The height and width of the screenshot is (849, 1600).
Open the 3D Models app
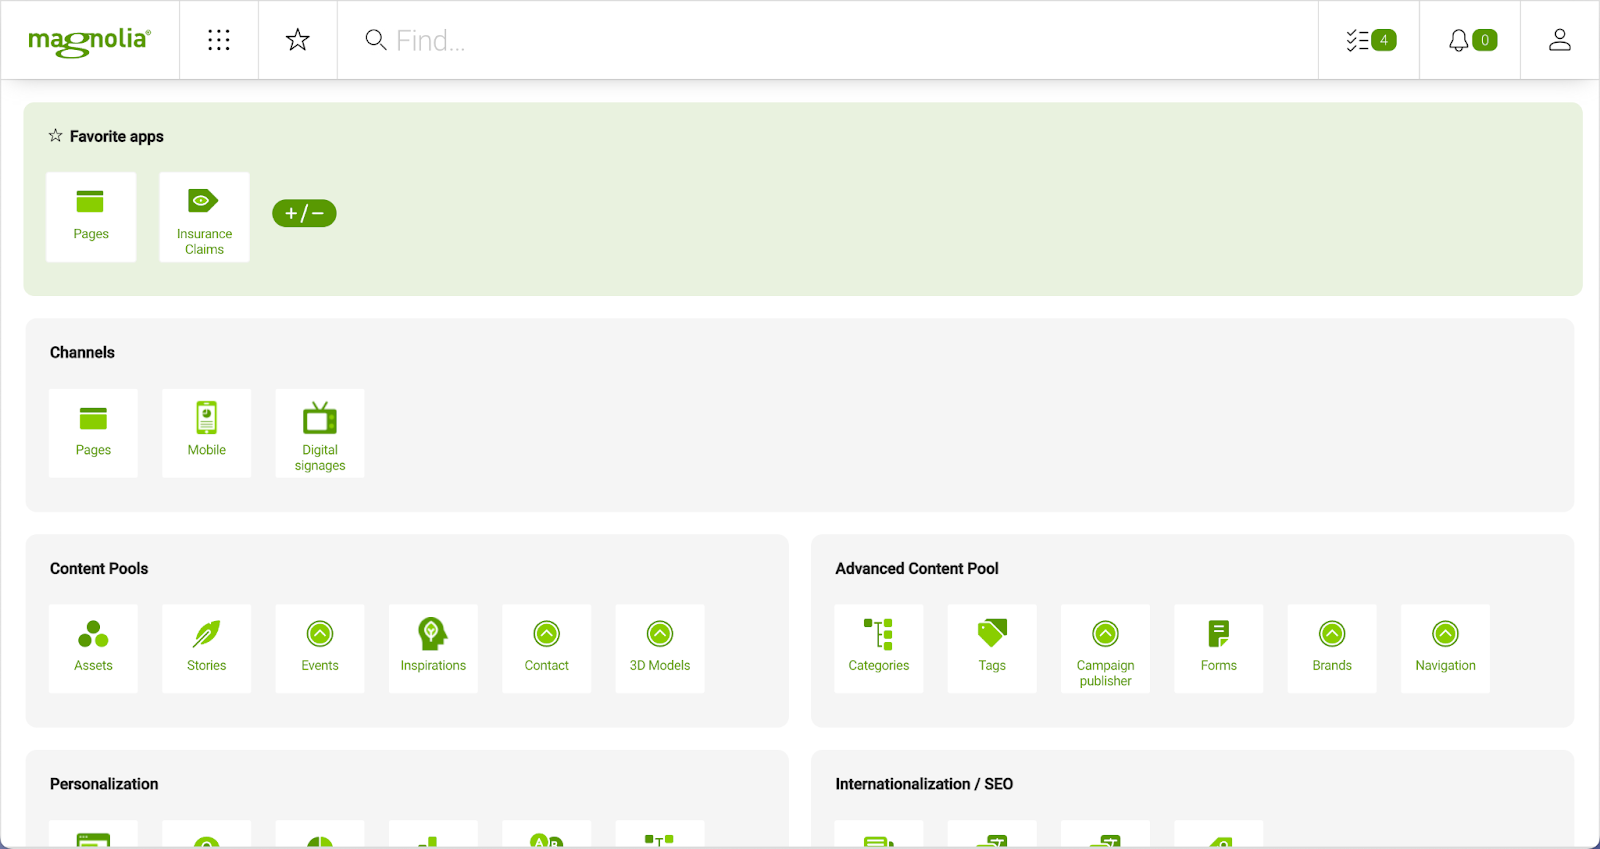pos(660,648)
